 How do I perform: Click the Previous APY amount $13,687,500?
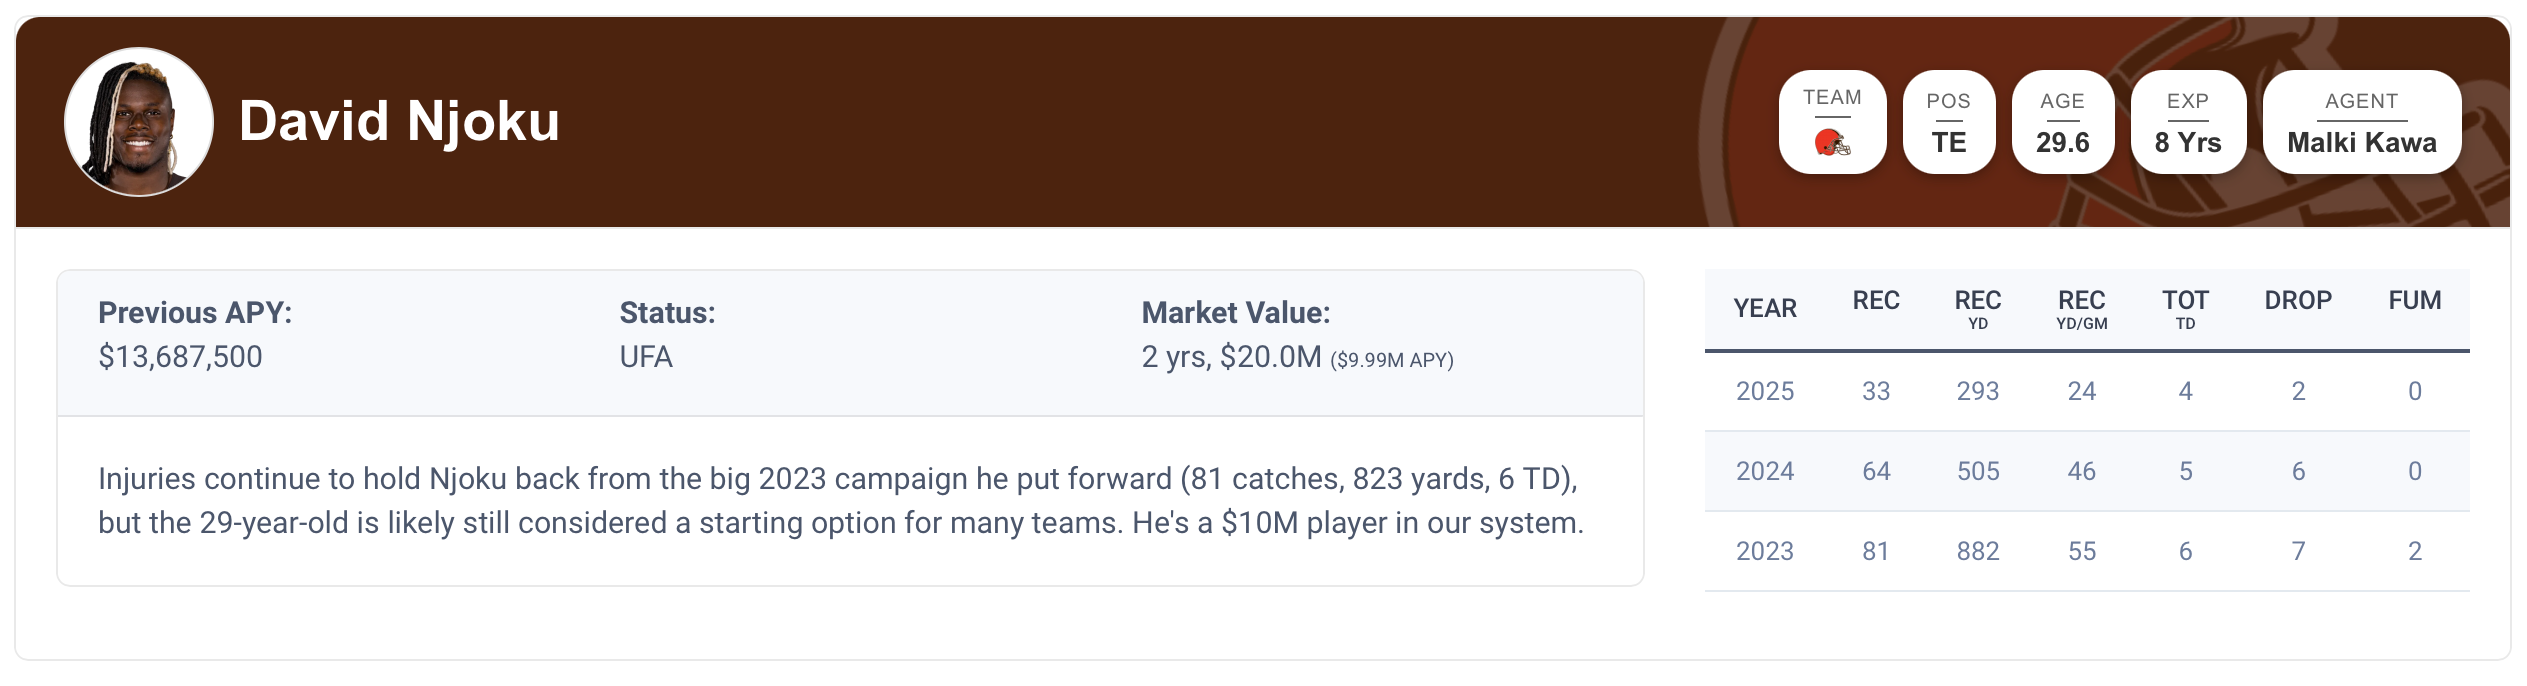180,358
